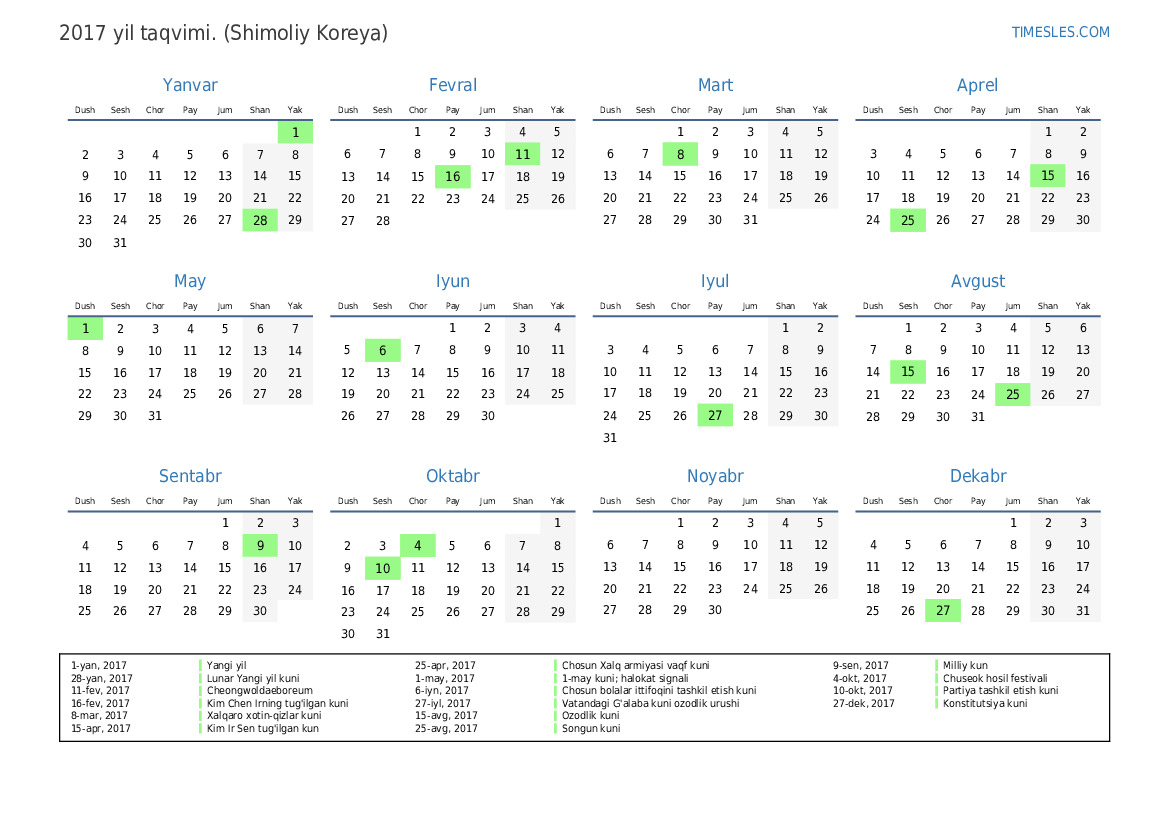Click highlighted day 9 in Sentabr

(x=260, y=546)
